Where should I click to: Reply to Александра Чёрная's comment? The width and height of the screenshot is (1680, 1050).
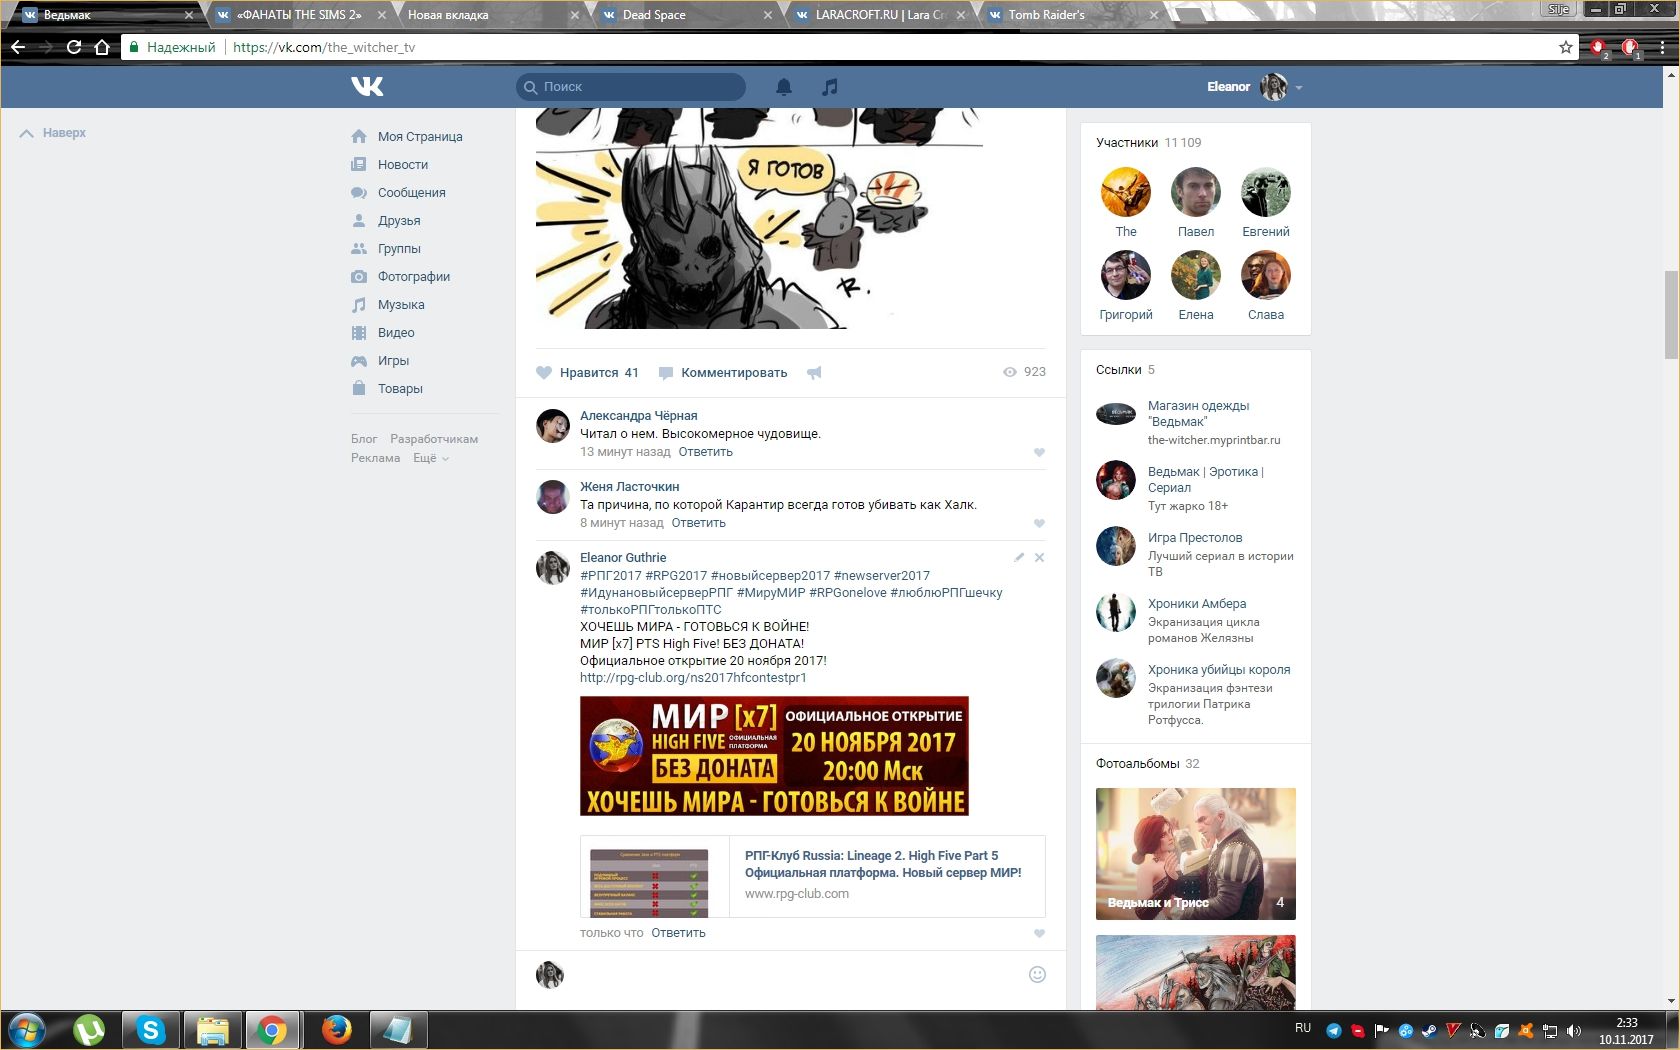point(706,452)
